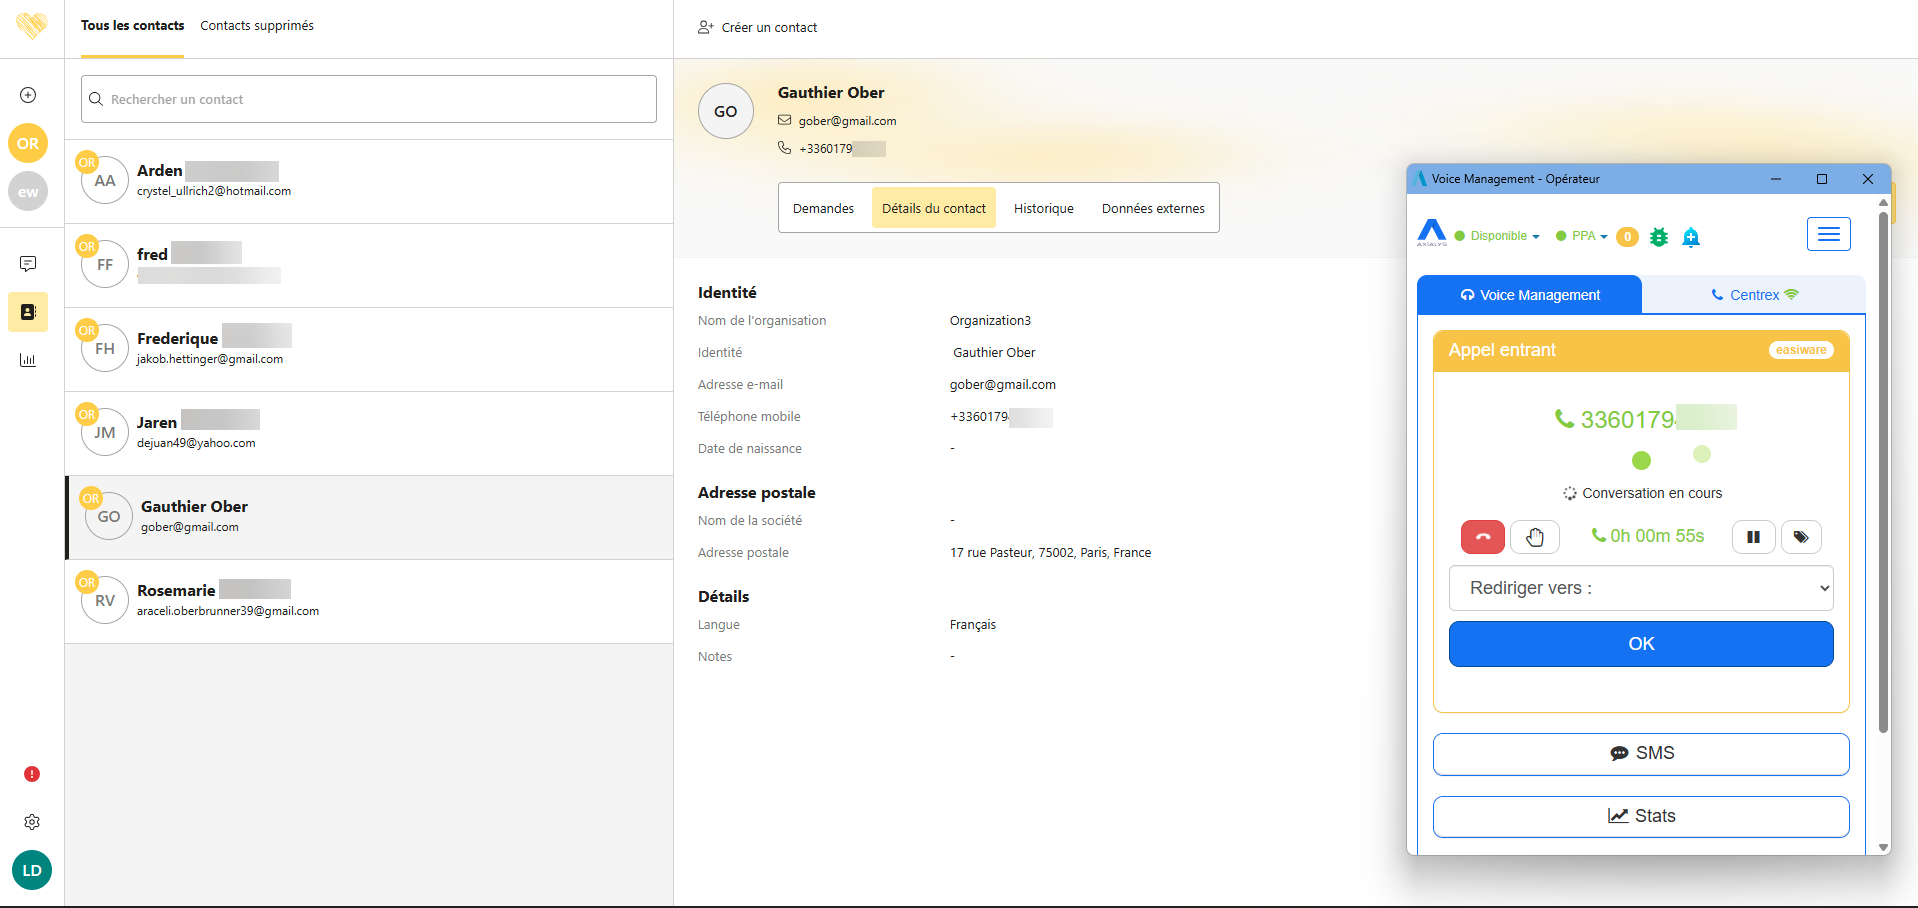Pause the ongoing call
The height and width of the screenshot is (908, 1918).
1753,537
